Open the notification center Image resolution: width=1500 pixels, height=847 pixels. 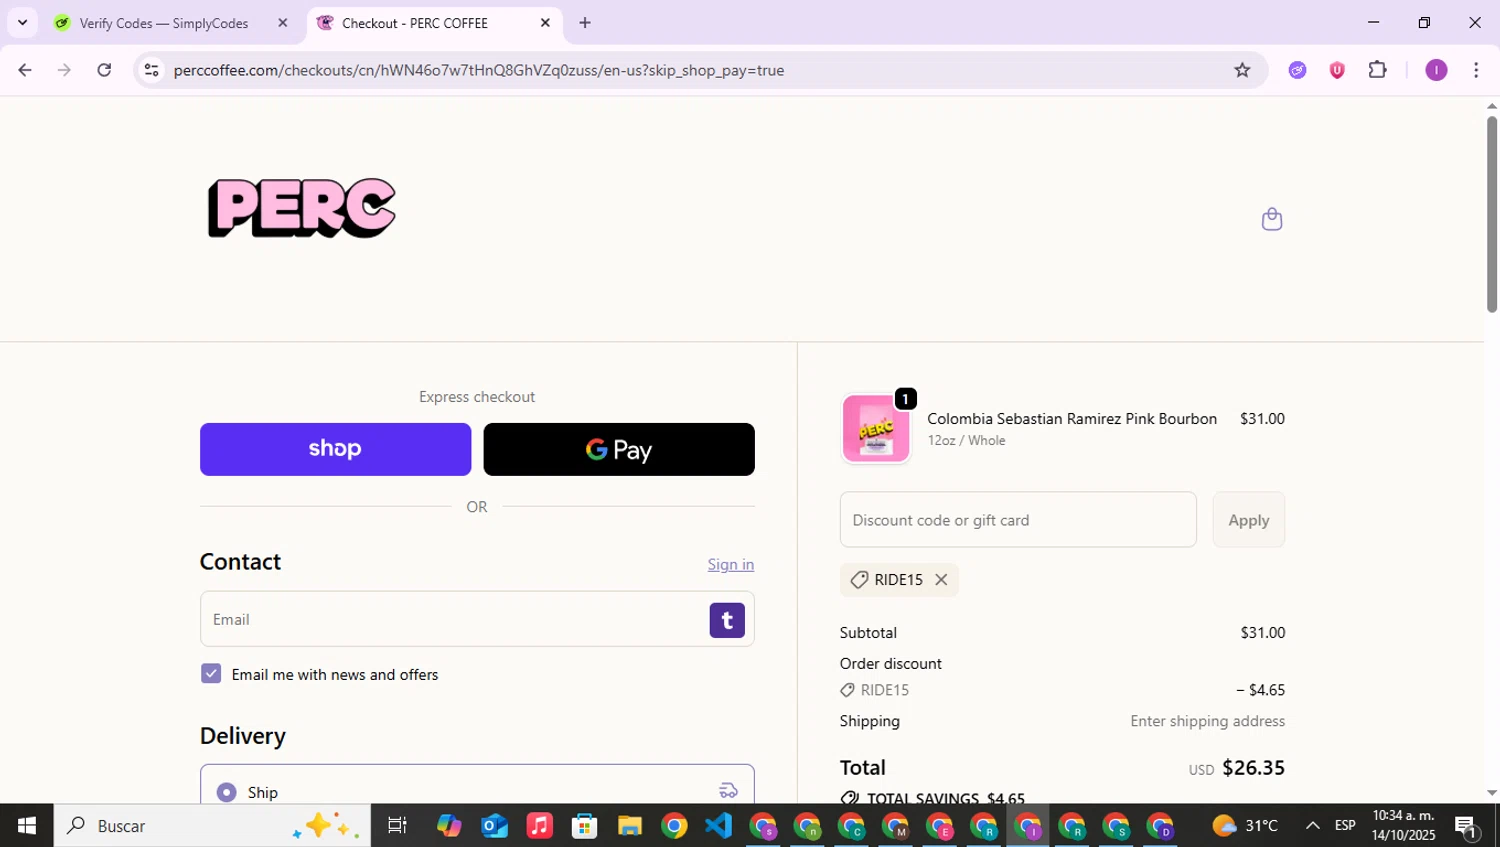pos(1466,826)
